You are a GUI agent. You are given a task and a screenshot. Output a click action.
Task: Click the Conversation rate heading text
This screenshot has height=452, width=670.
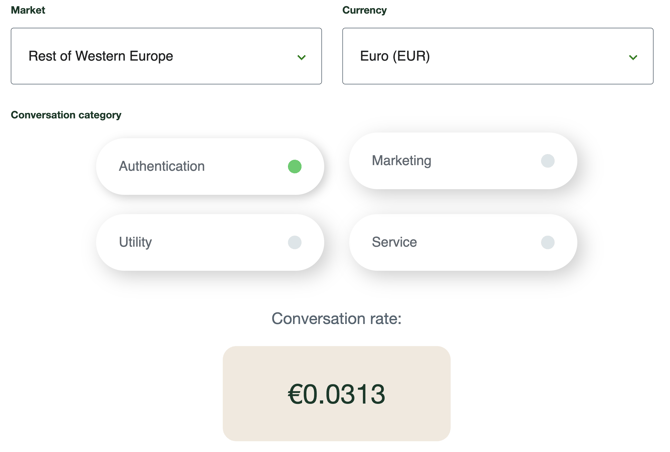(336, 319)
